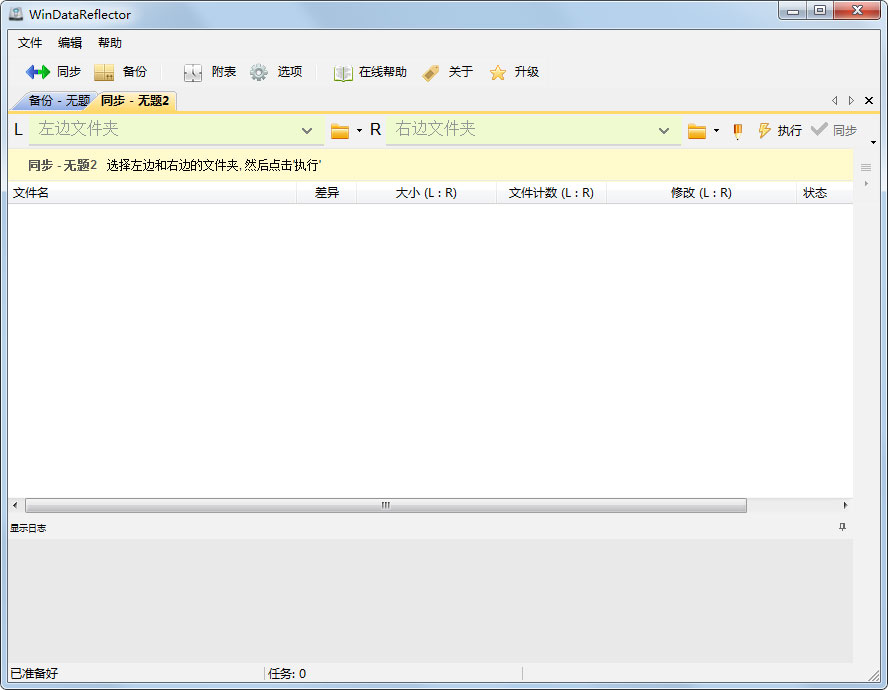Click the scrollbar left arrow
Screen dimensions: 888x690
(x=15, y=505)
